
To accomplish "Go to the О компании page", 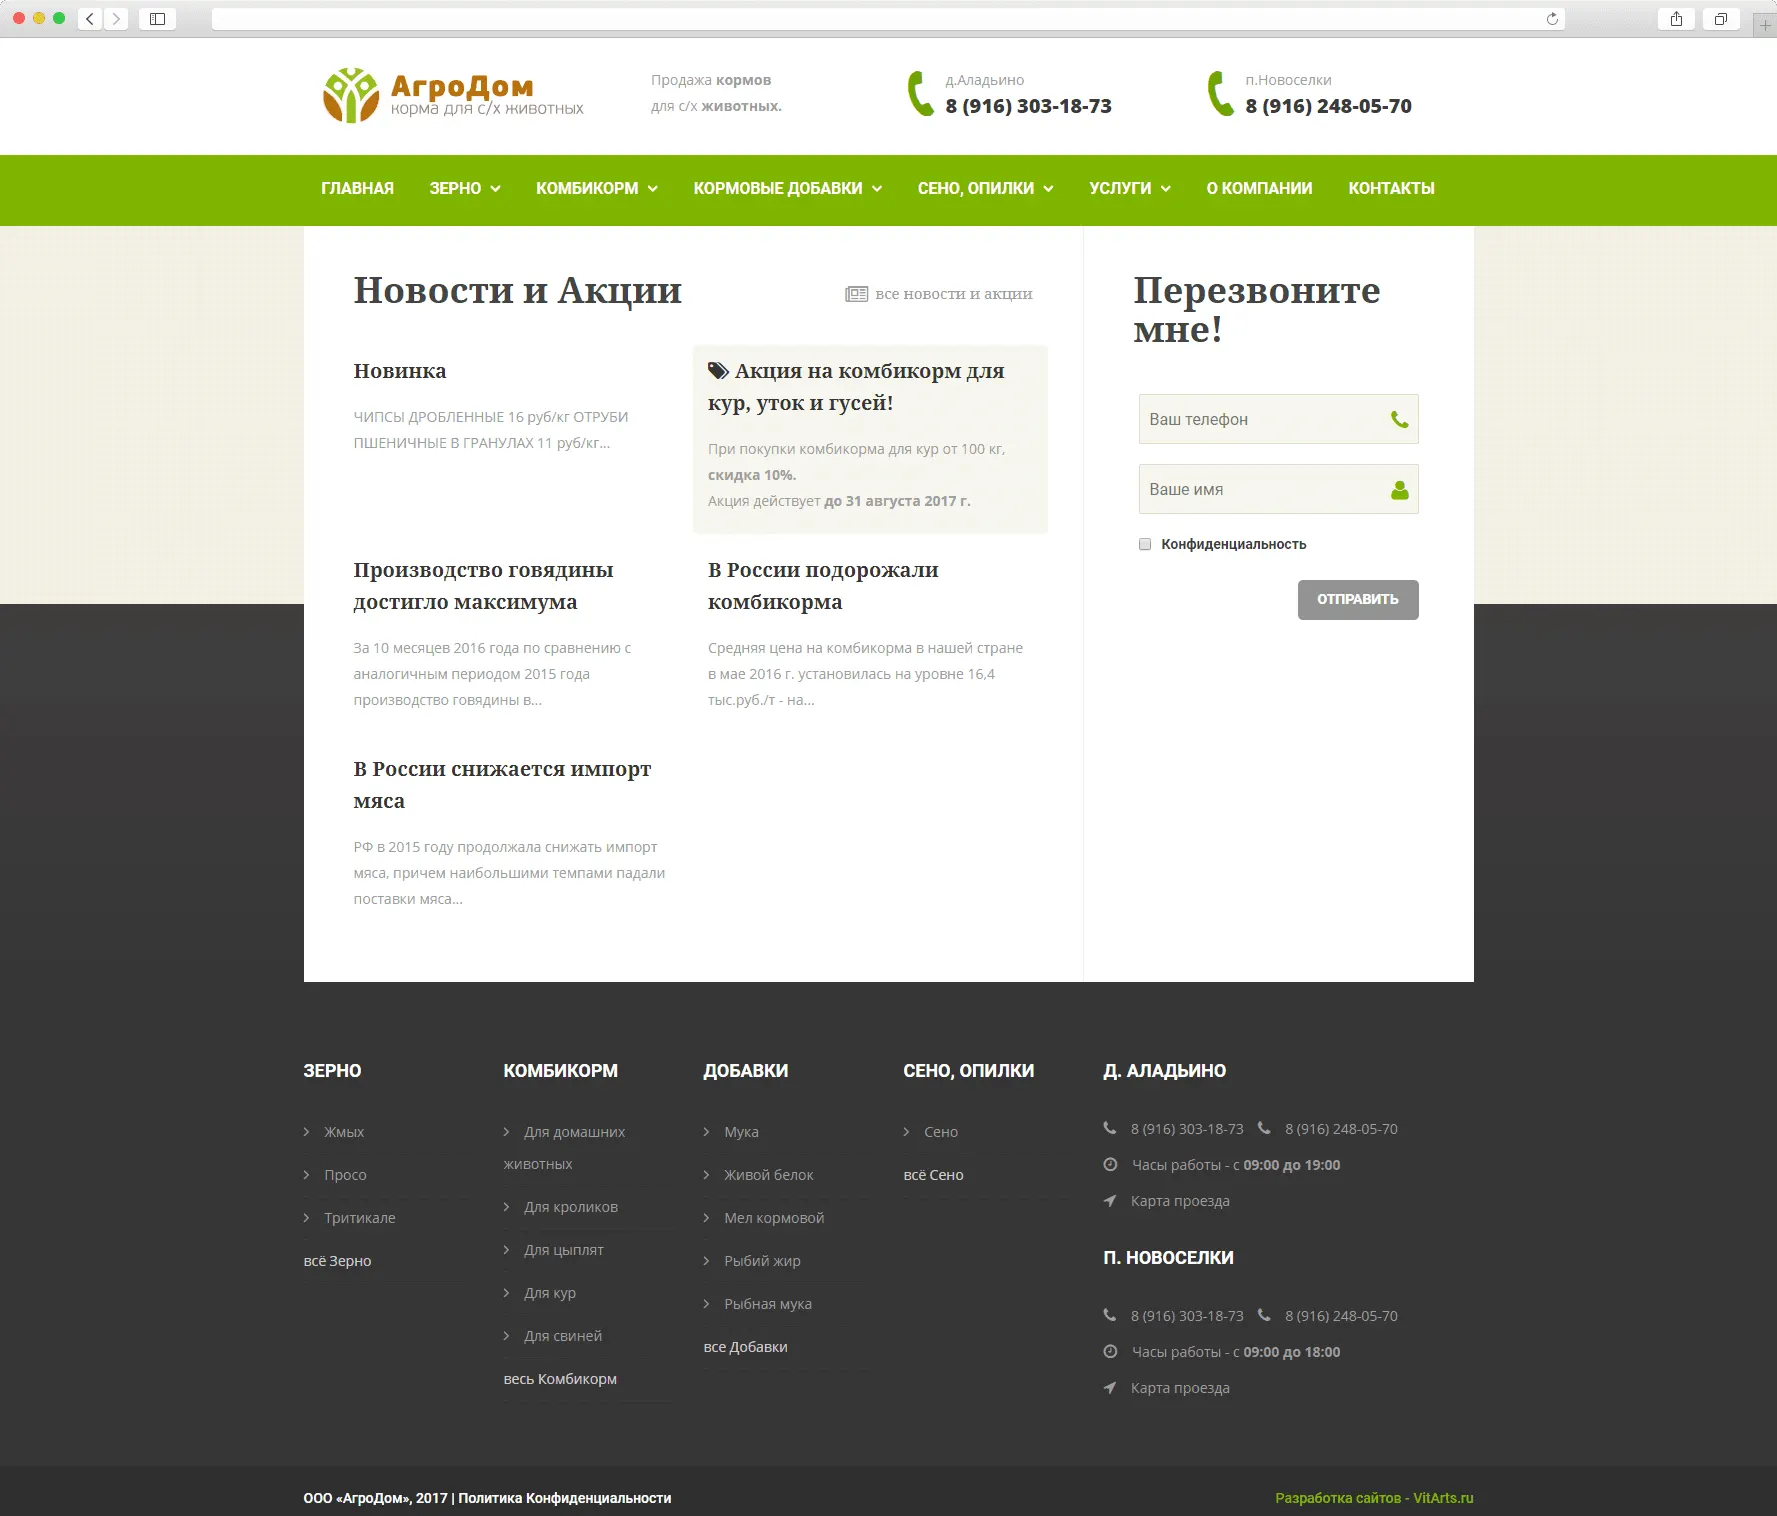I will (1259, 188).
